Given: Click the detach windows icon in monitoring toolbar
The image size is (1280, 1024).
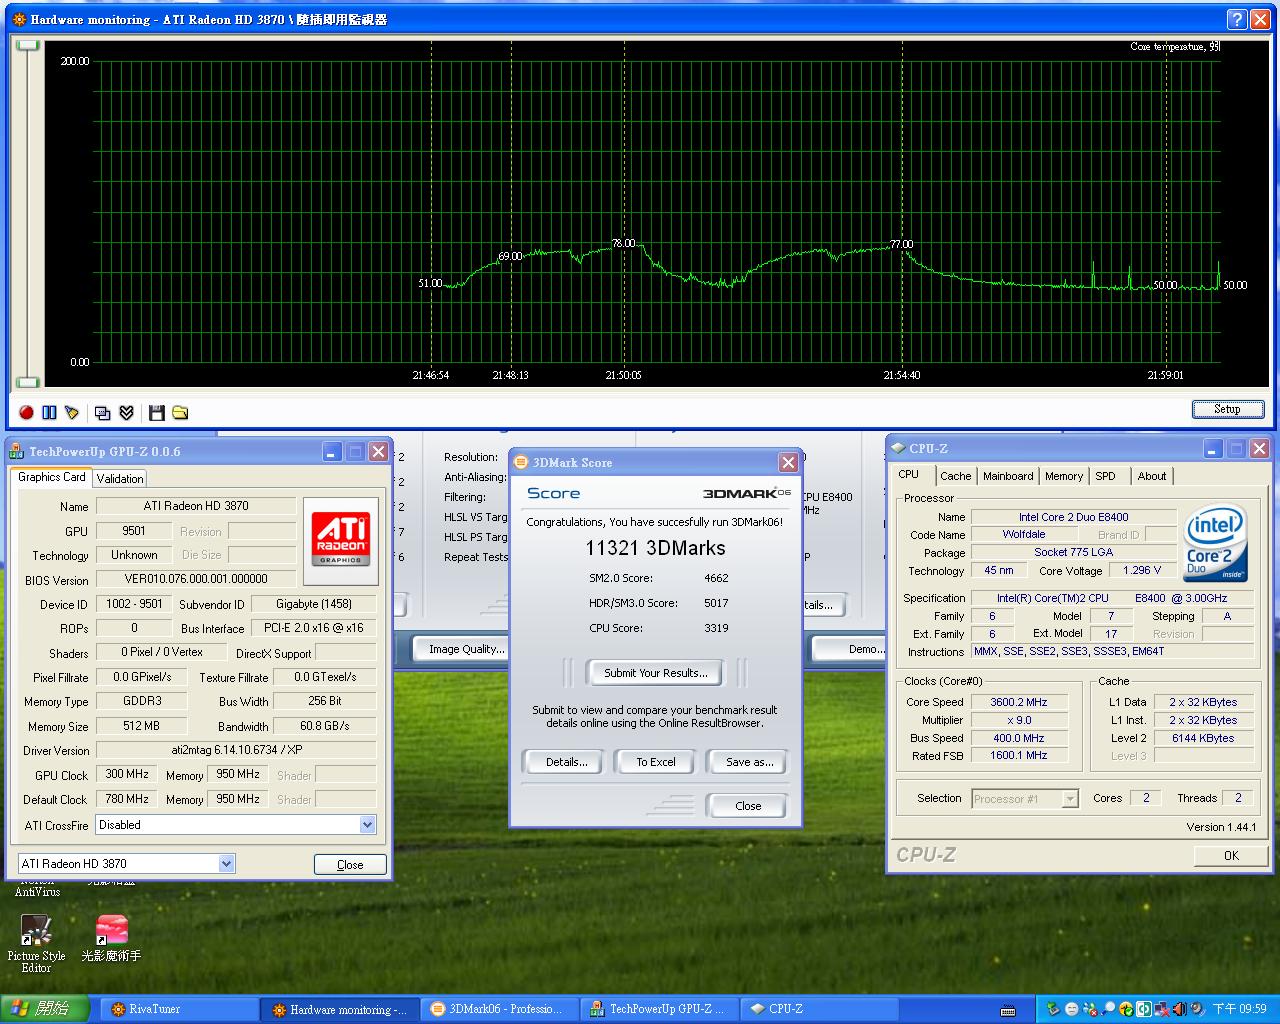Looking at the screenshot, I should coord(102,412).
